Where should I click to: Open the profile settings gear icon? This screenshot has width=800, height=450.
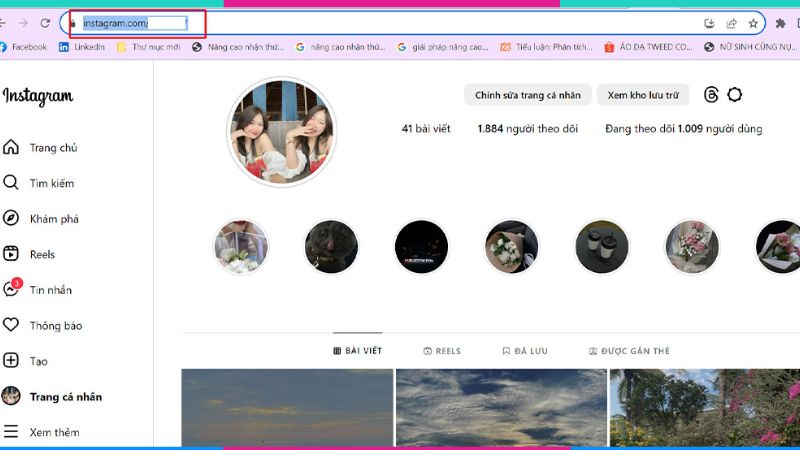pos(735,95)
